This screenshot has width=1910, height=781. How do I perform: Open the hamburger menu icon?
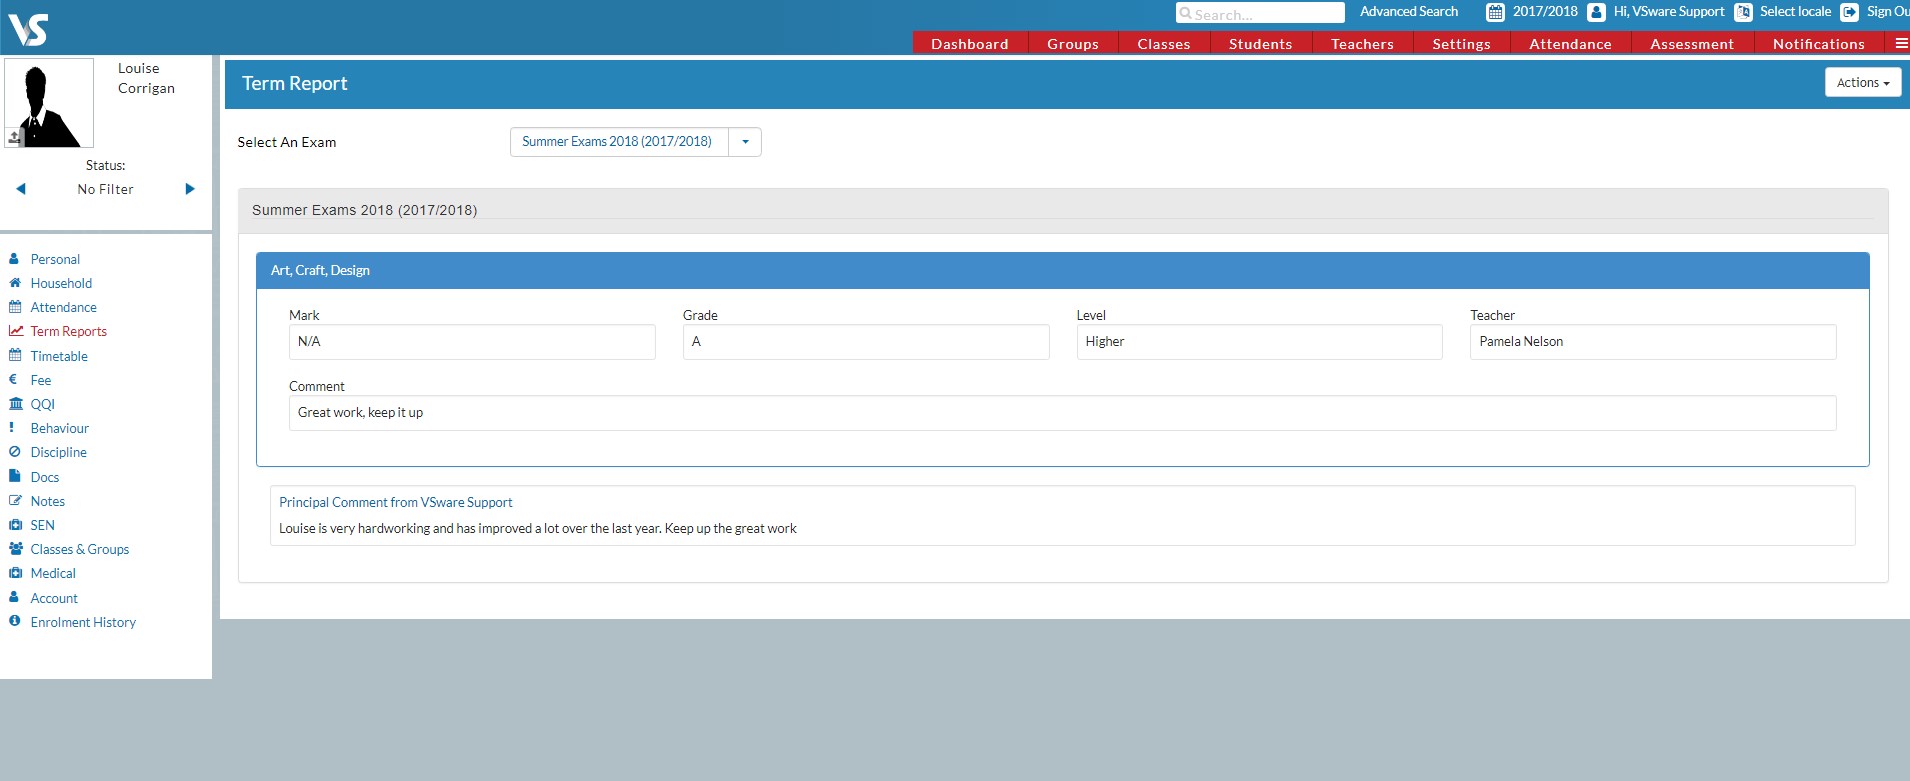coord(1901,43)
